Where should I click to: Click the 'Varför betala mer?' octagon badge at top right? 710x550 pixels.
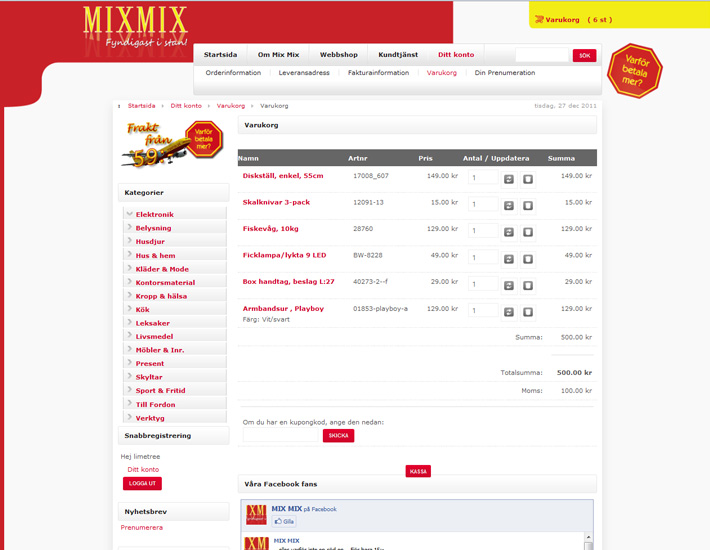point(634,71)
